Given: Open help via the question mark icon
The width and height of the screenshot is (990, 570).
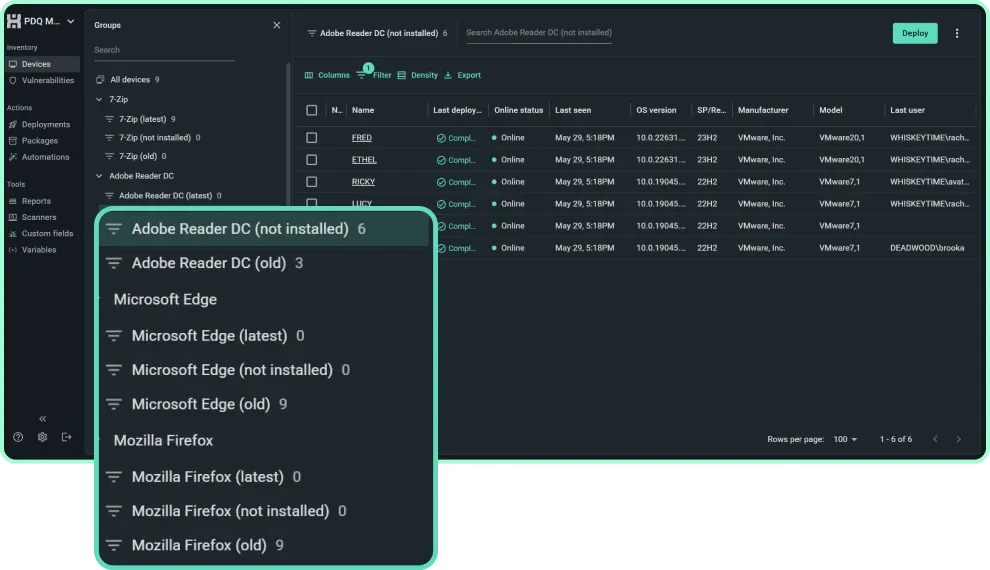Looking at the screenshot, I should click(18, 437).
